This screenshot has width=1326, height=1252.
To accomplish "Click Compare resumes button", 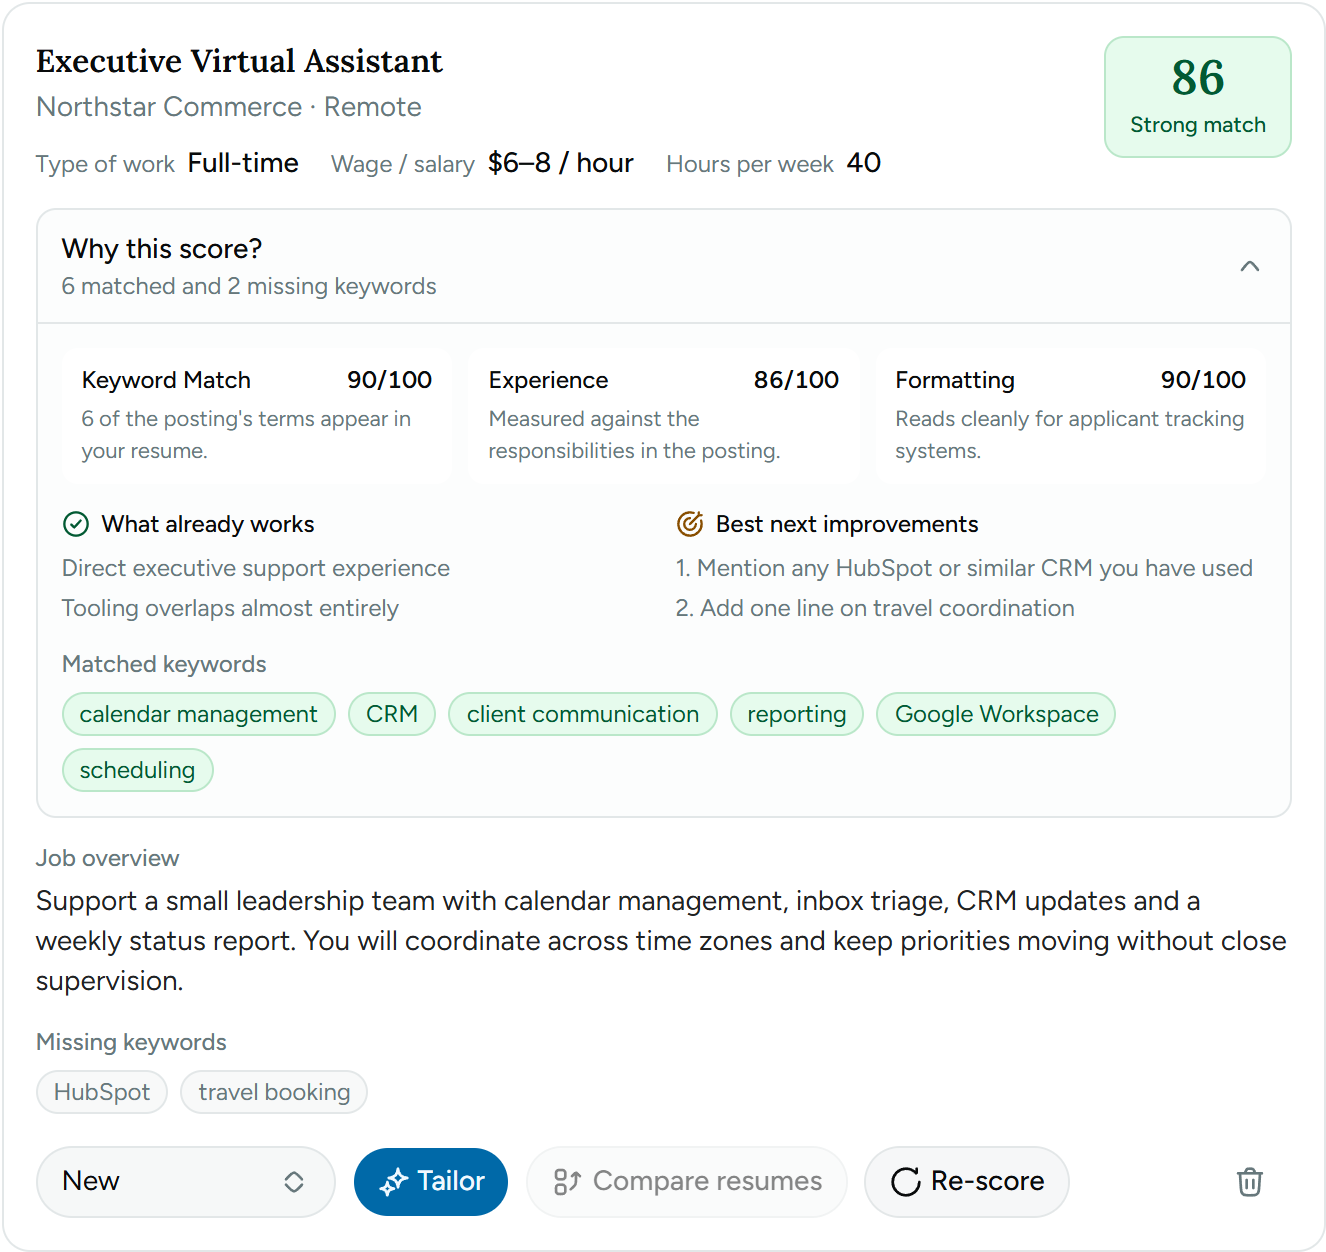I will pos(687,1182).
